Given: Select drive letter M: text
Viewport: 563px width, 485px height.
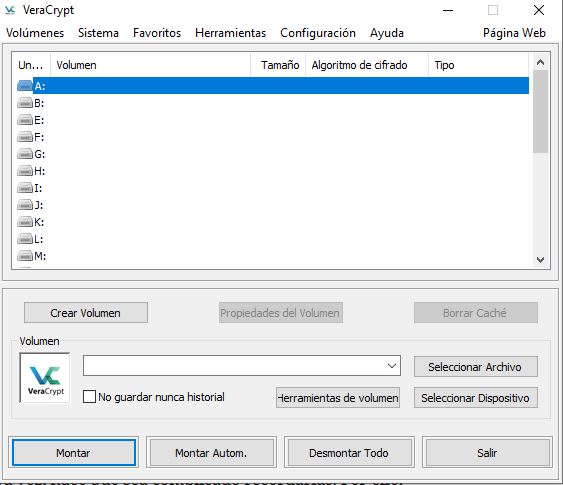Looking at the screenshot, I should 40,256.
